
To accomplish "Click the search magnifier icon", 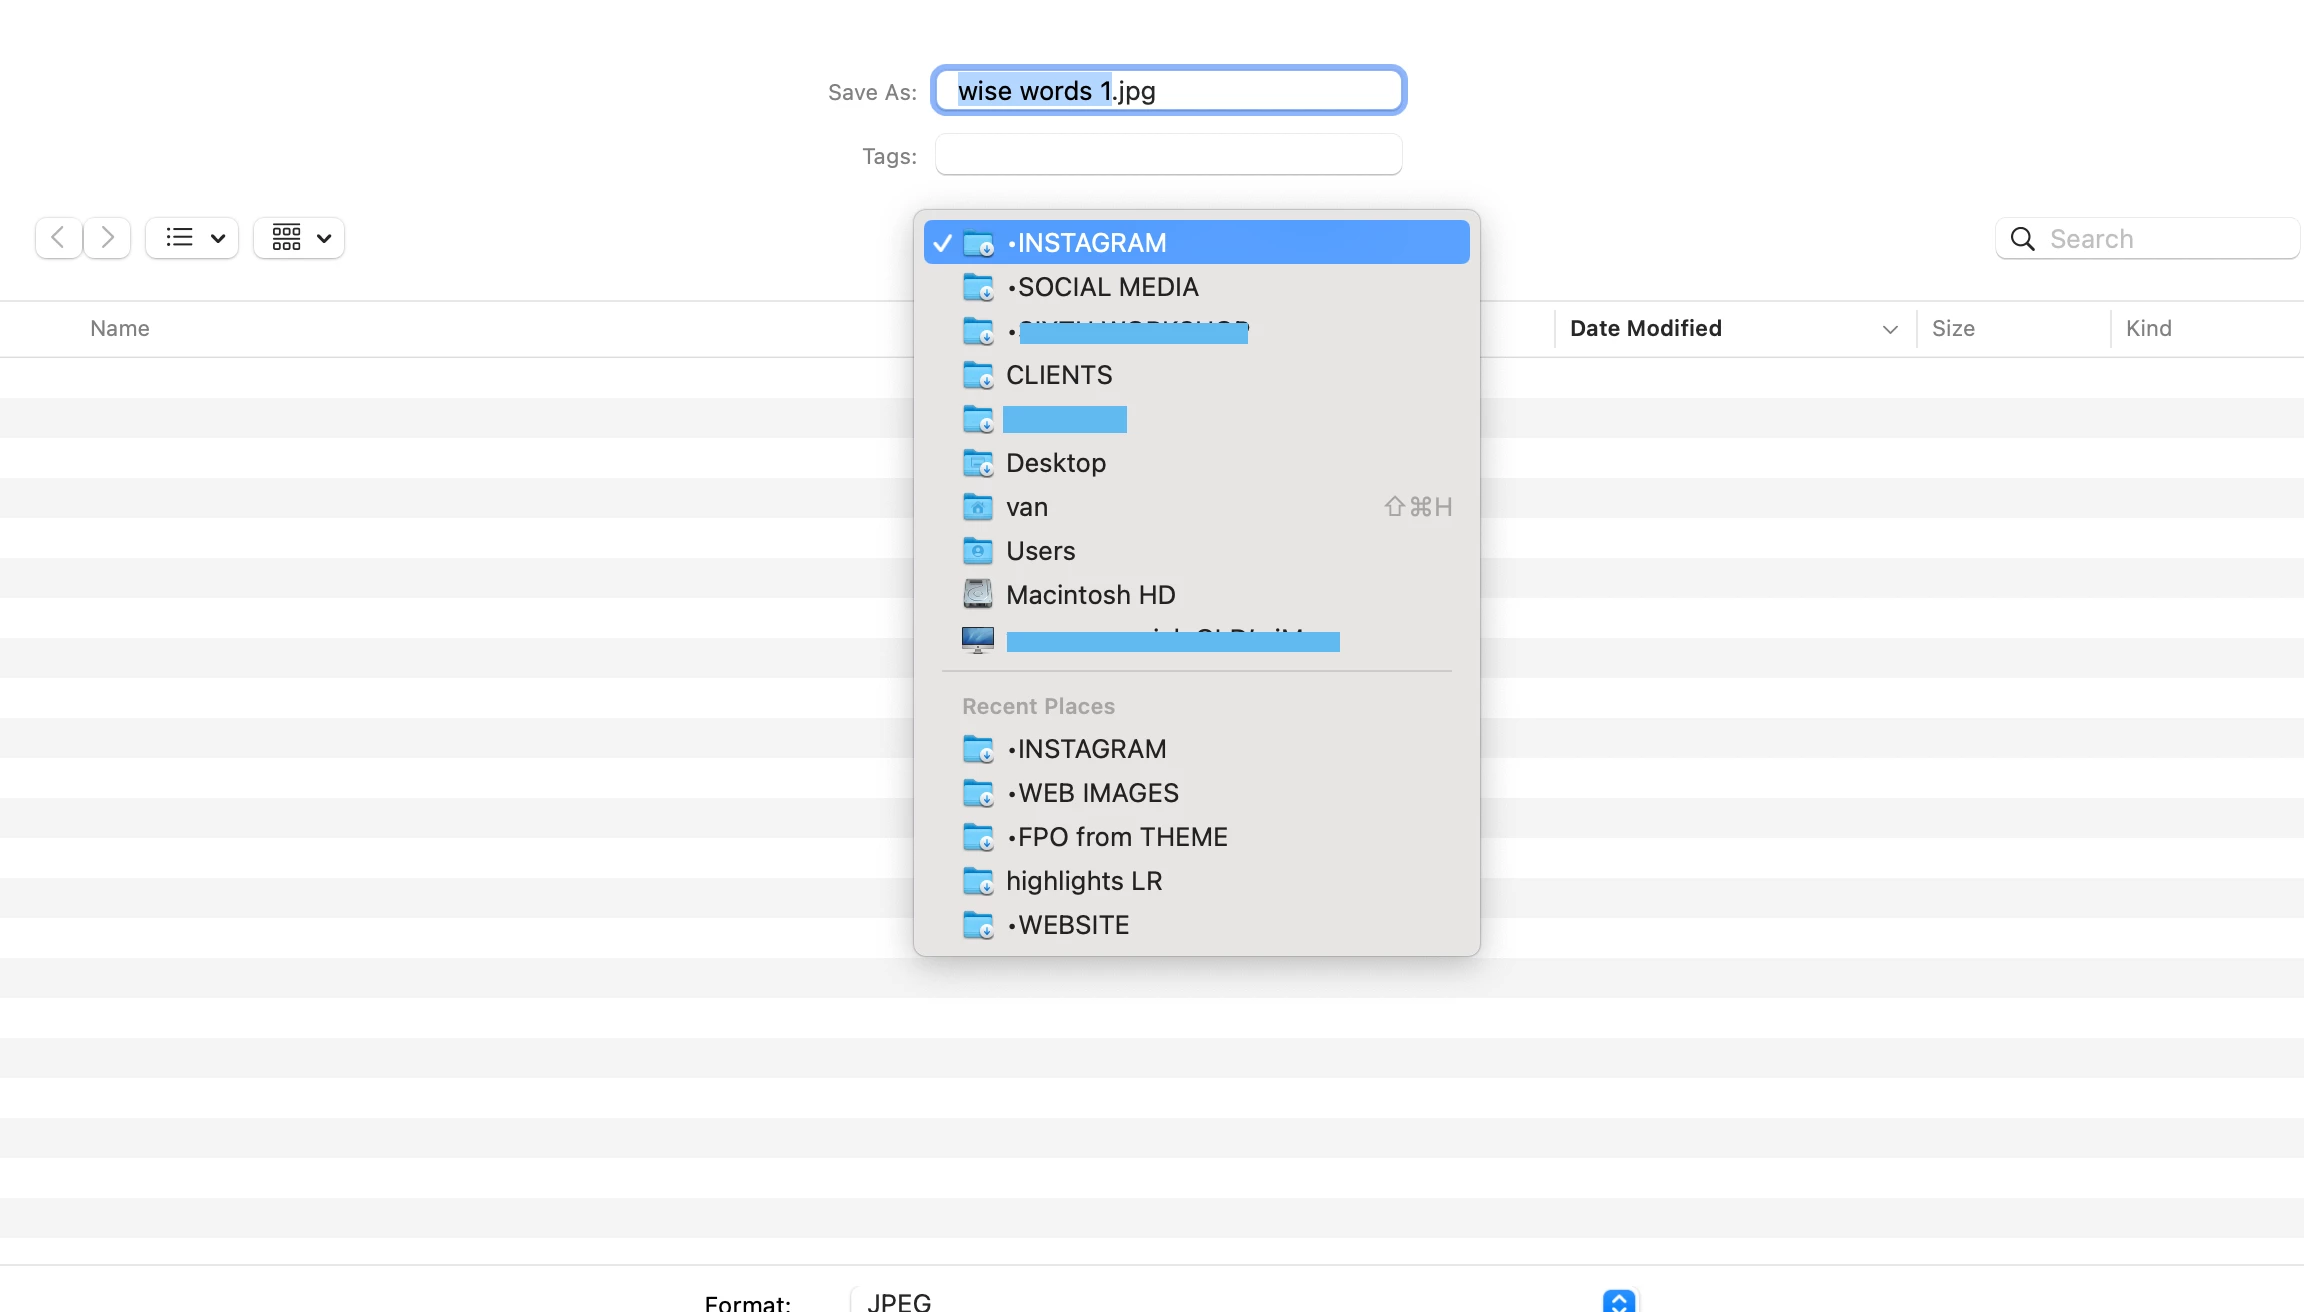I will pos(2022,239).
